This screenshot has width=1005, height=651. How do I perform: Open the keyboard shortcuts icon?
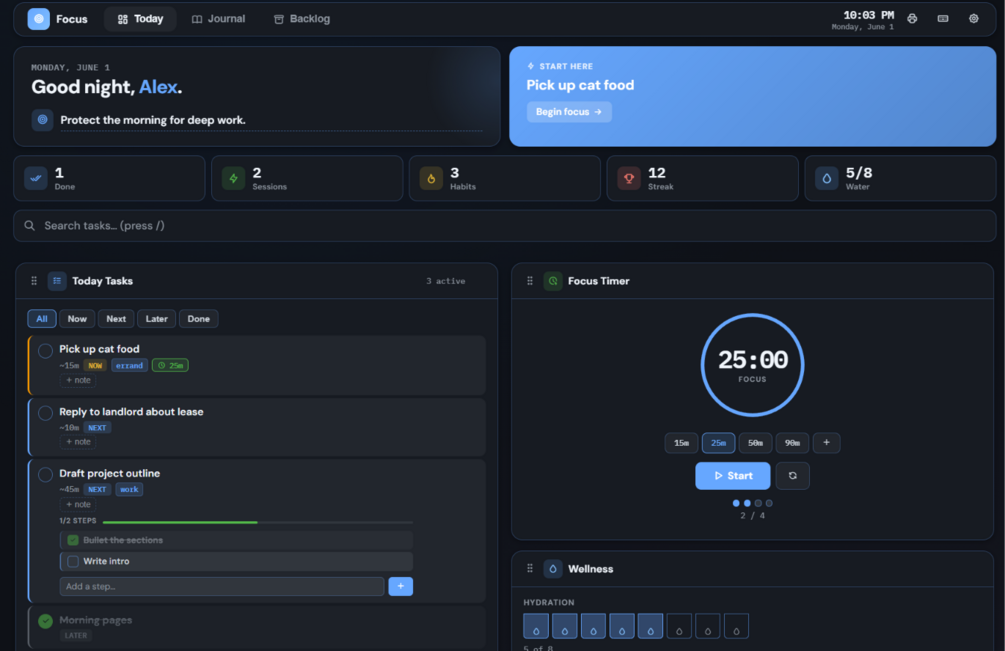point(943,19)
